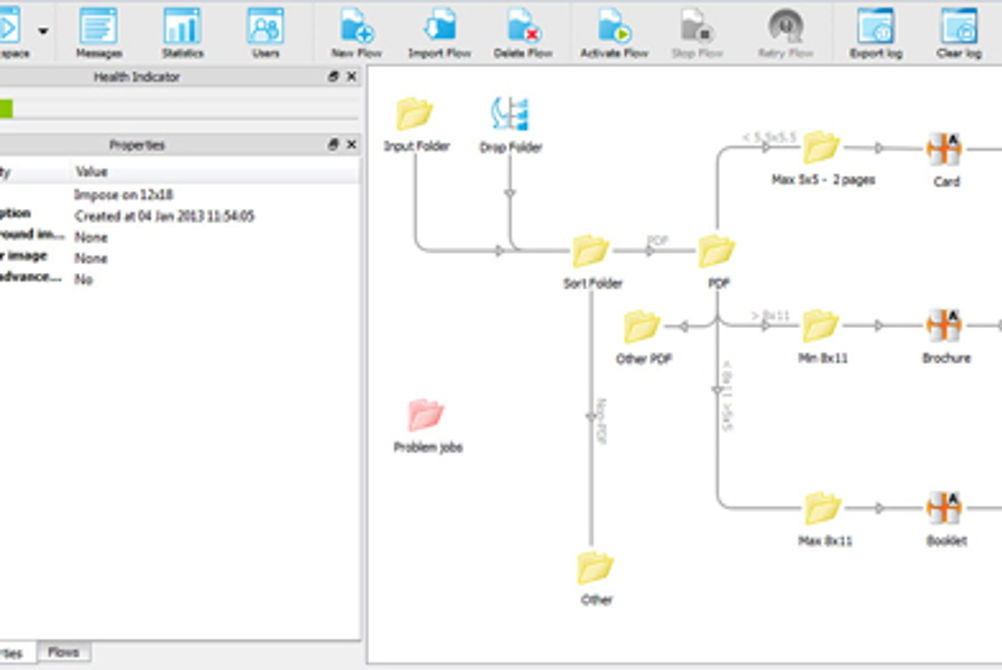Select the 'Impose on 12x18' value
The width and height of the screenshot is (1002, 670).
click(x=123, y=194)
